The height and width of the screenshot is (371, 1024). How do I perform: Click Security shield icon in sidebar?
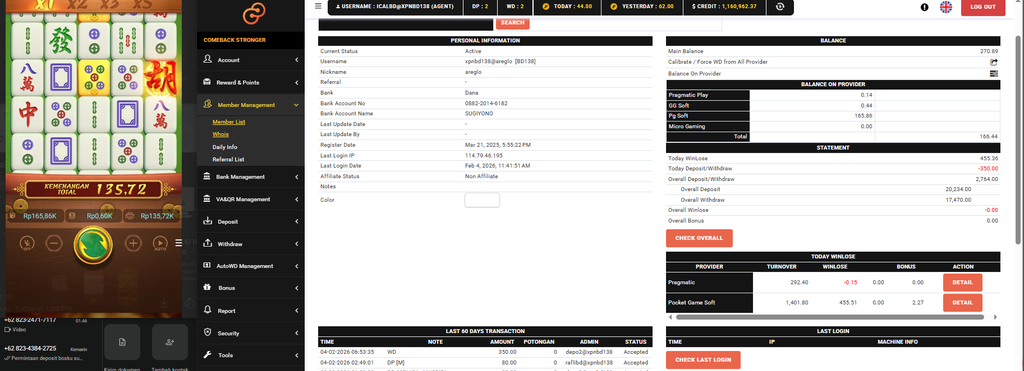point(207,333)
